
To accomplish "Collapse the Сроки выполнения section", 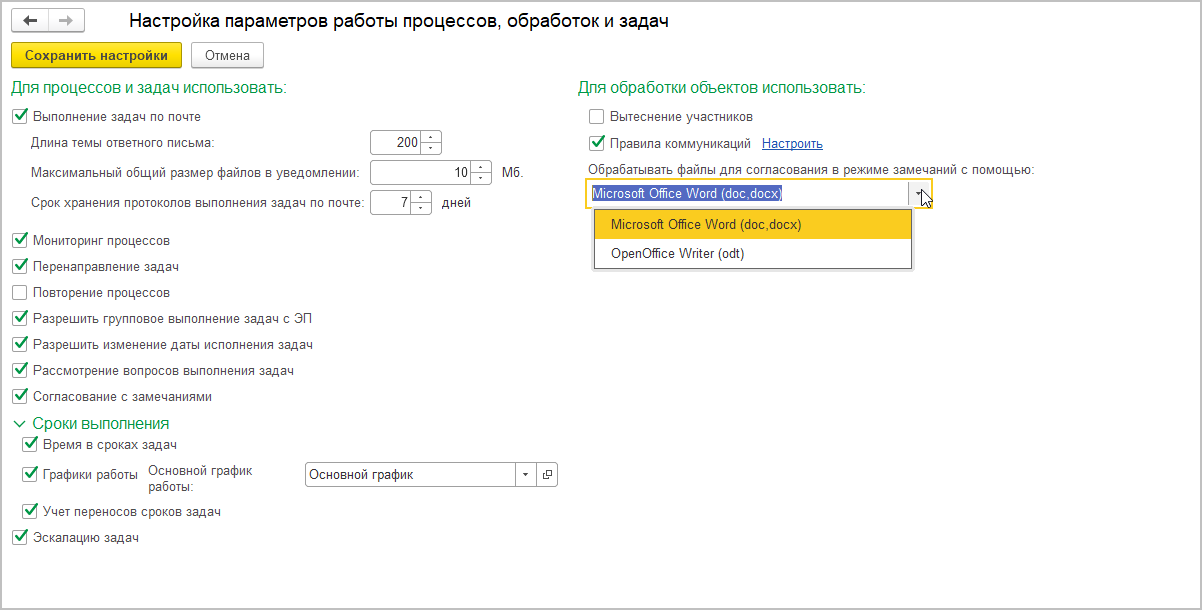I will point(19,424).
